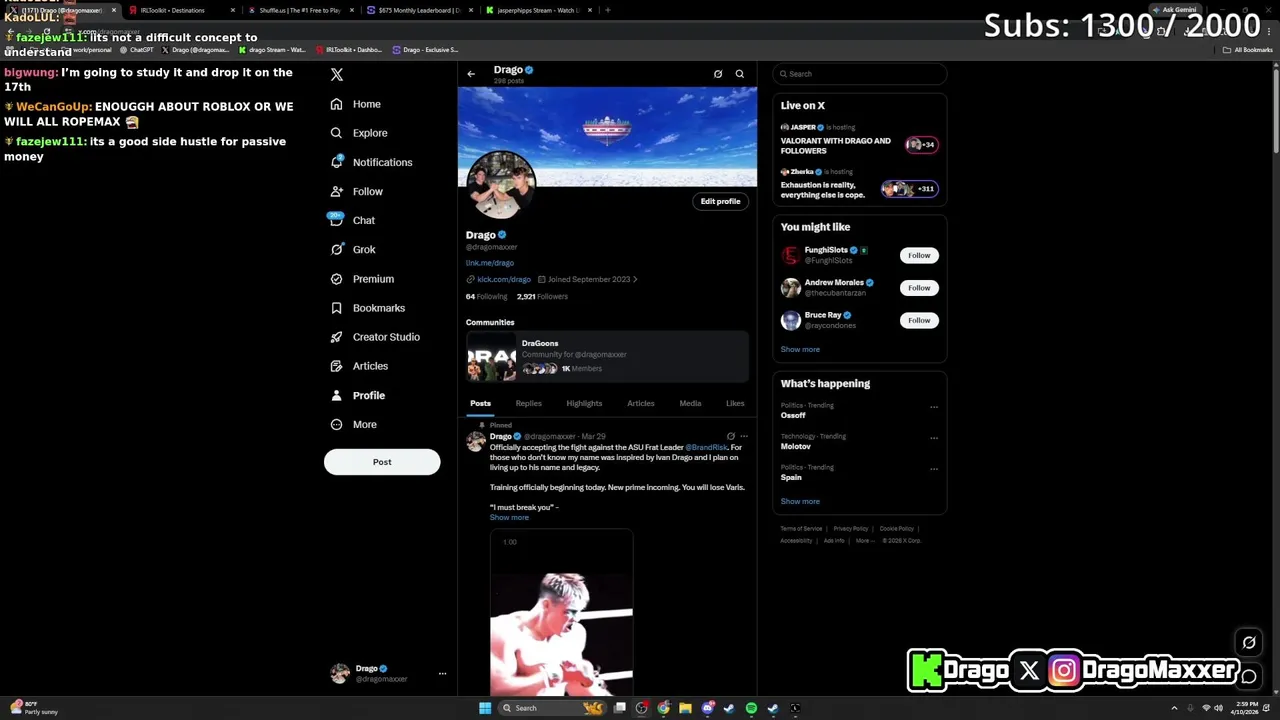Click the Grok icon on the pinned post

[730, 436]
